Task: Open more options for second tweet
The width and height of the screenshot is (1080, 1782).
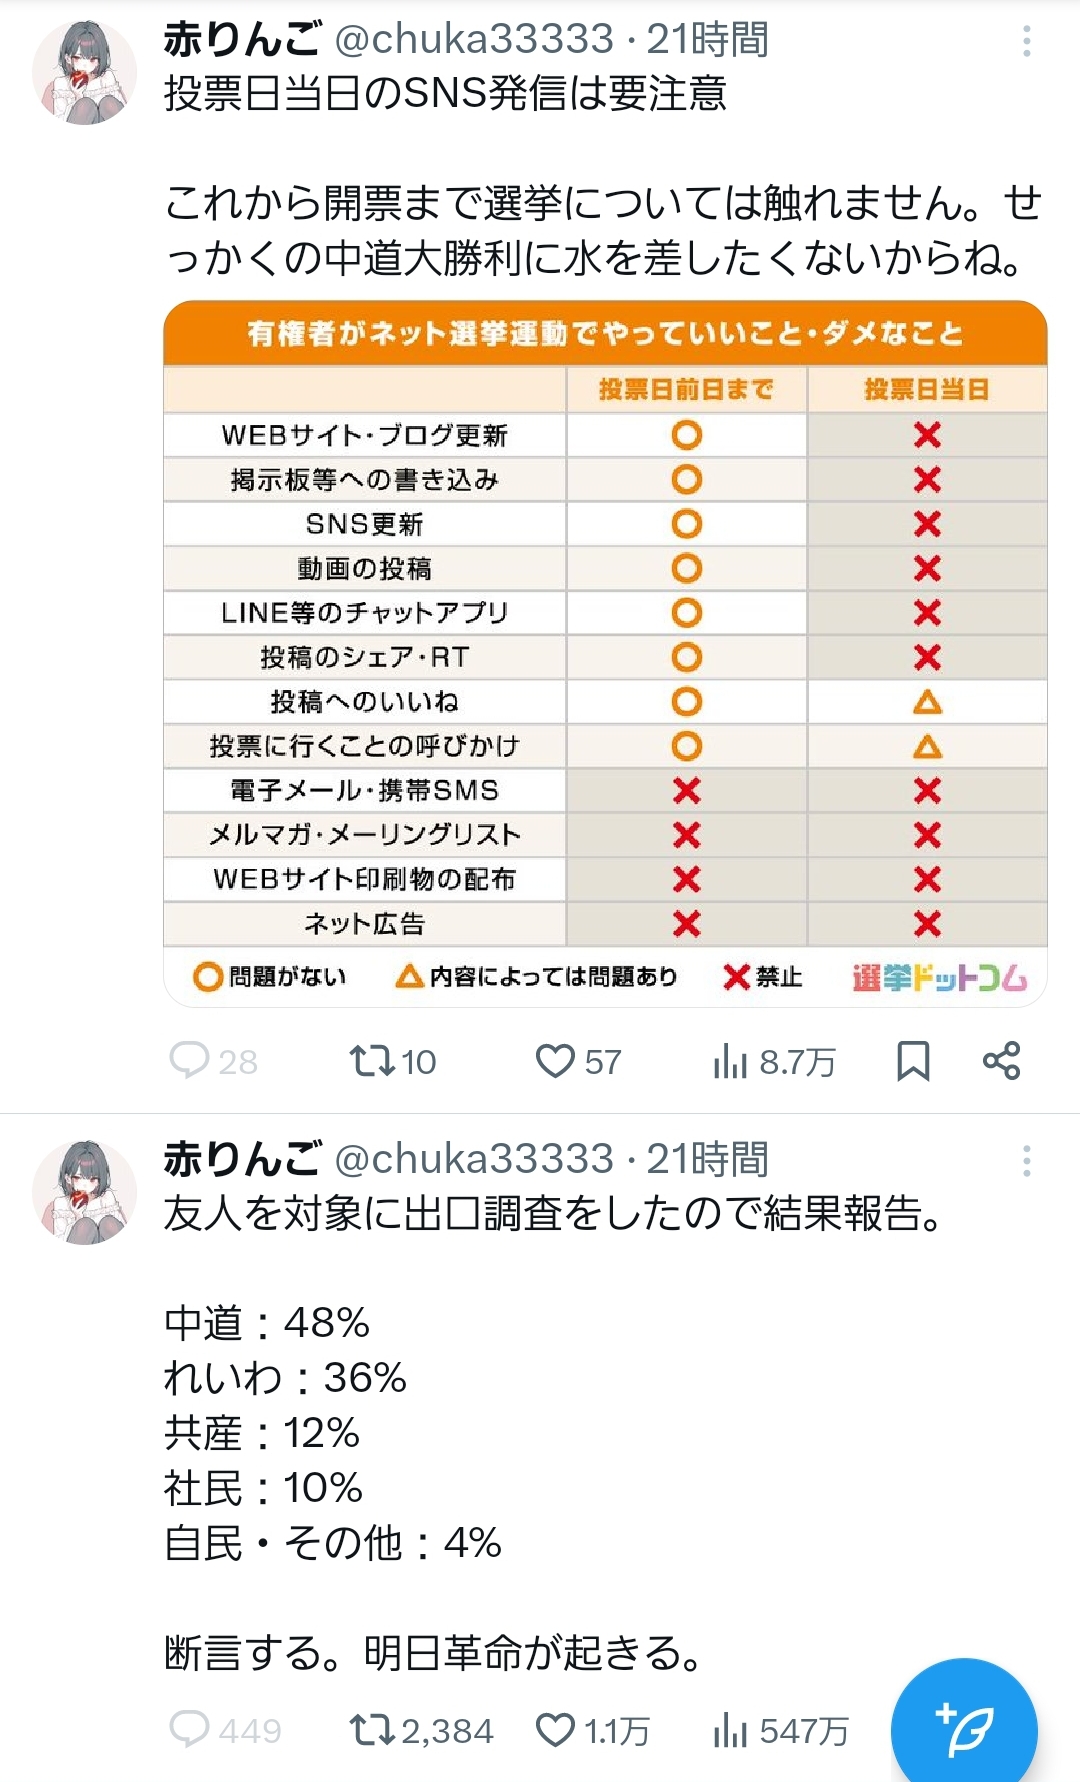Action: (x=1026, y=1161)
